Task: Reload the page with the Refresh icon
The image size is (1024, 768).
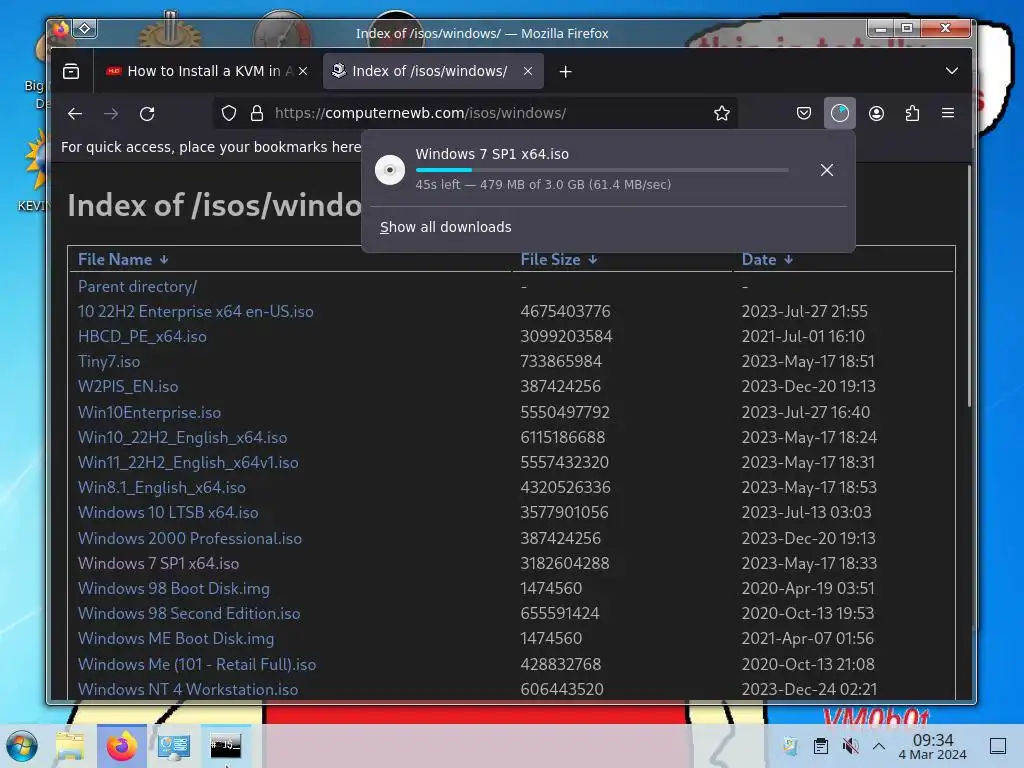Action: click(147, 114)
